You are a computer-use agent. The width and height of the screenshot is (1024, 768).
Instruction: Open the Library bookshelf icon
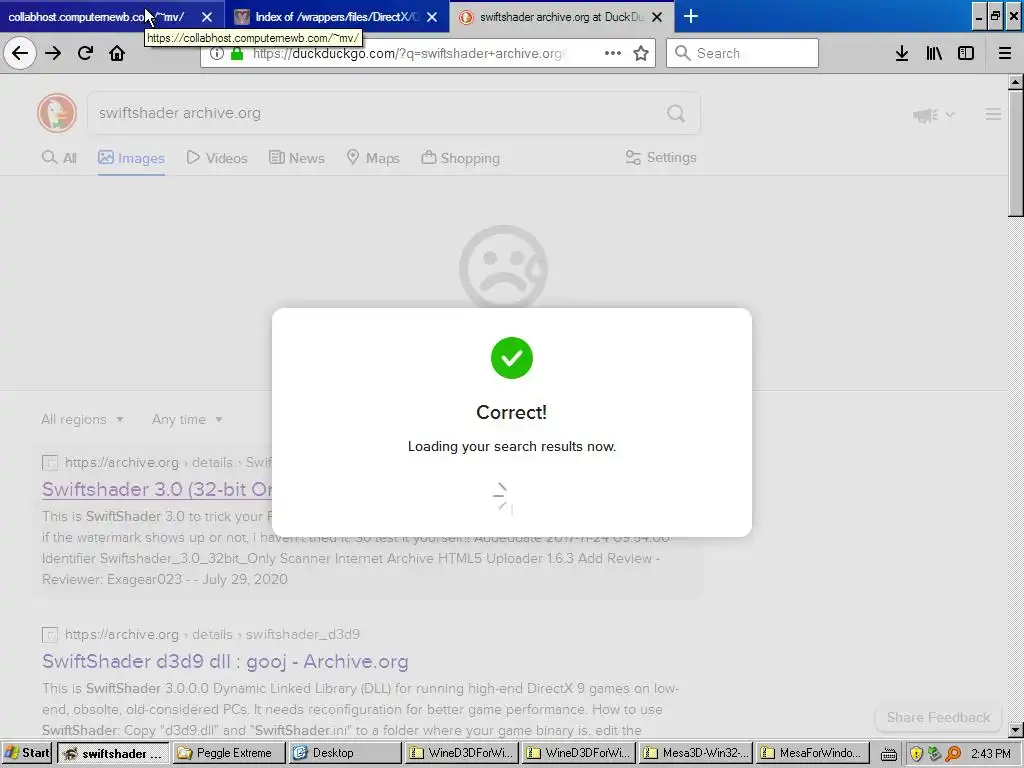pos(934,53)
